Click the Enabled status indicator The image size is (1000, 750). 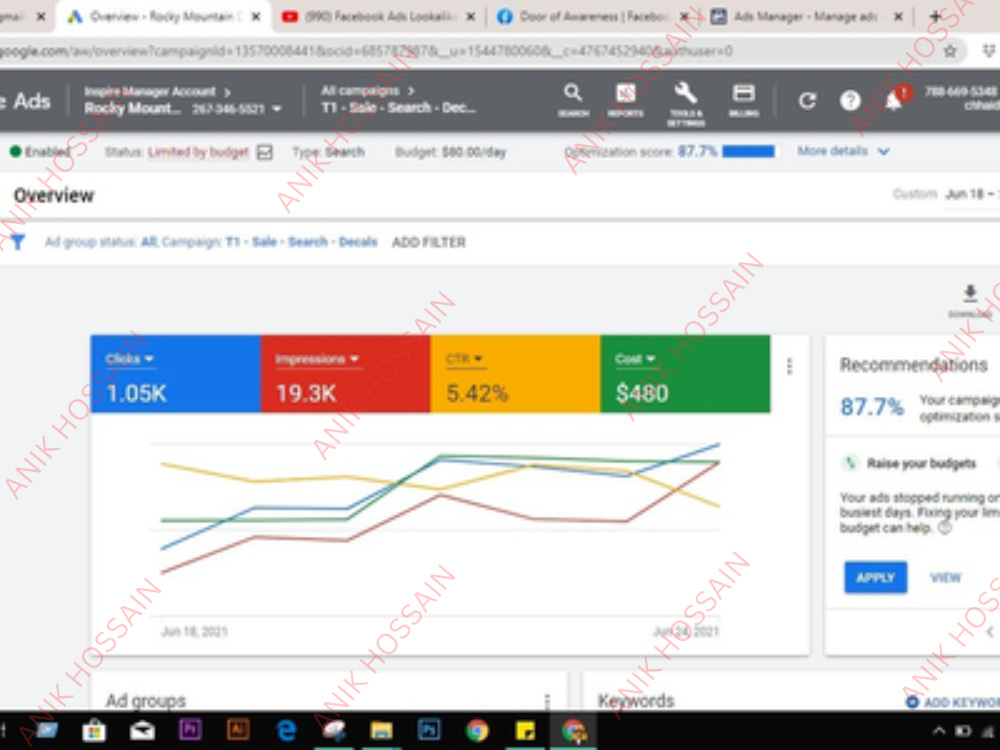40,152
